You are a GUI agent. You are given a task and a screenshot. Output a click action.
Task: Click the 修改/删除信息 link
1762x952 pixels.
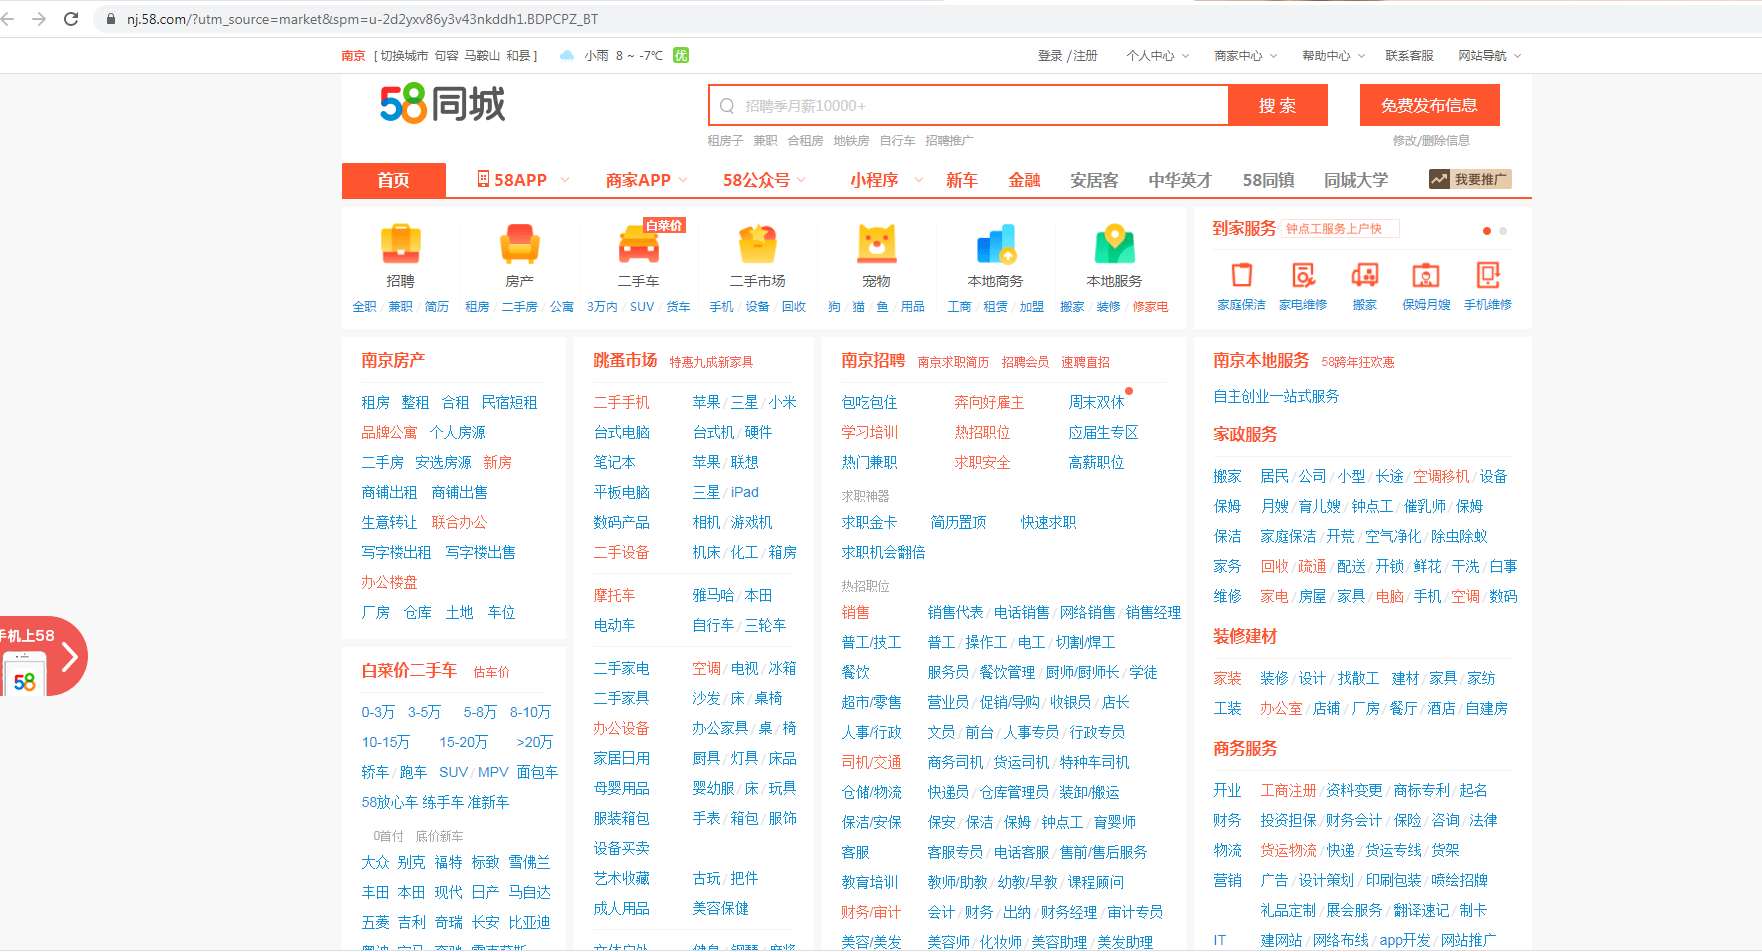pyautogui.click(x=1431, y=141)
